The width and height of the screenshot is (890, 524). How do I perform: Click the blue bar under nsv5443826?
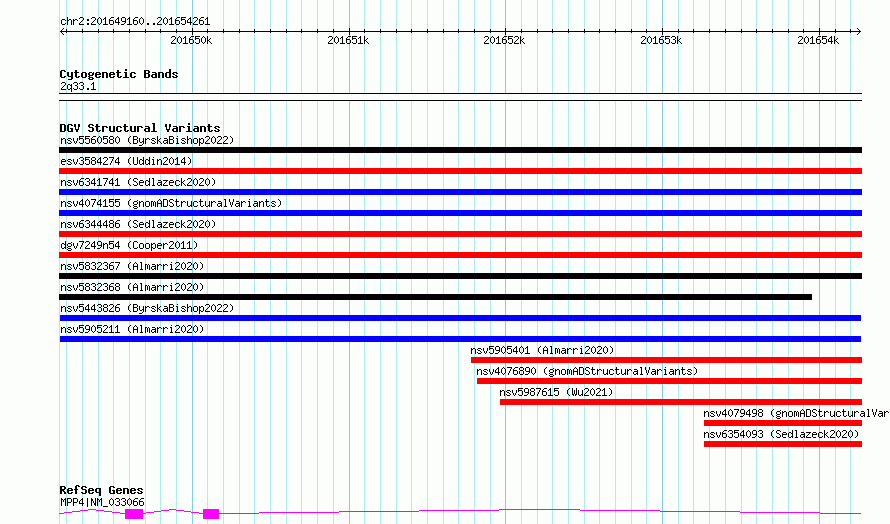[x=460, y=318]
